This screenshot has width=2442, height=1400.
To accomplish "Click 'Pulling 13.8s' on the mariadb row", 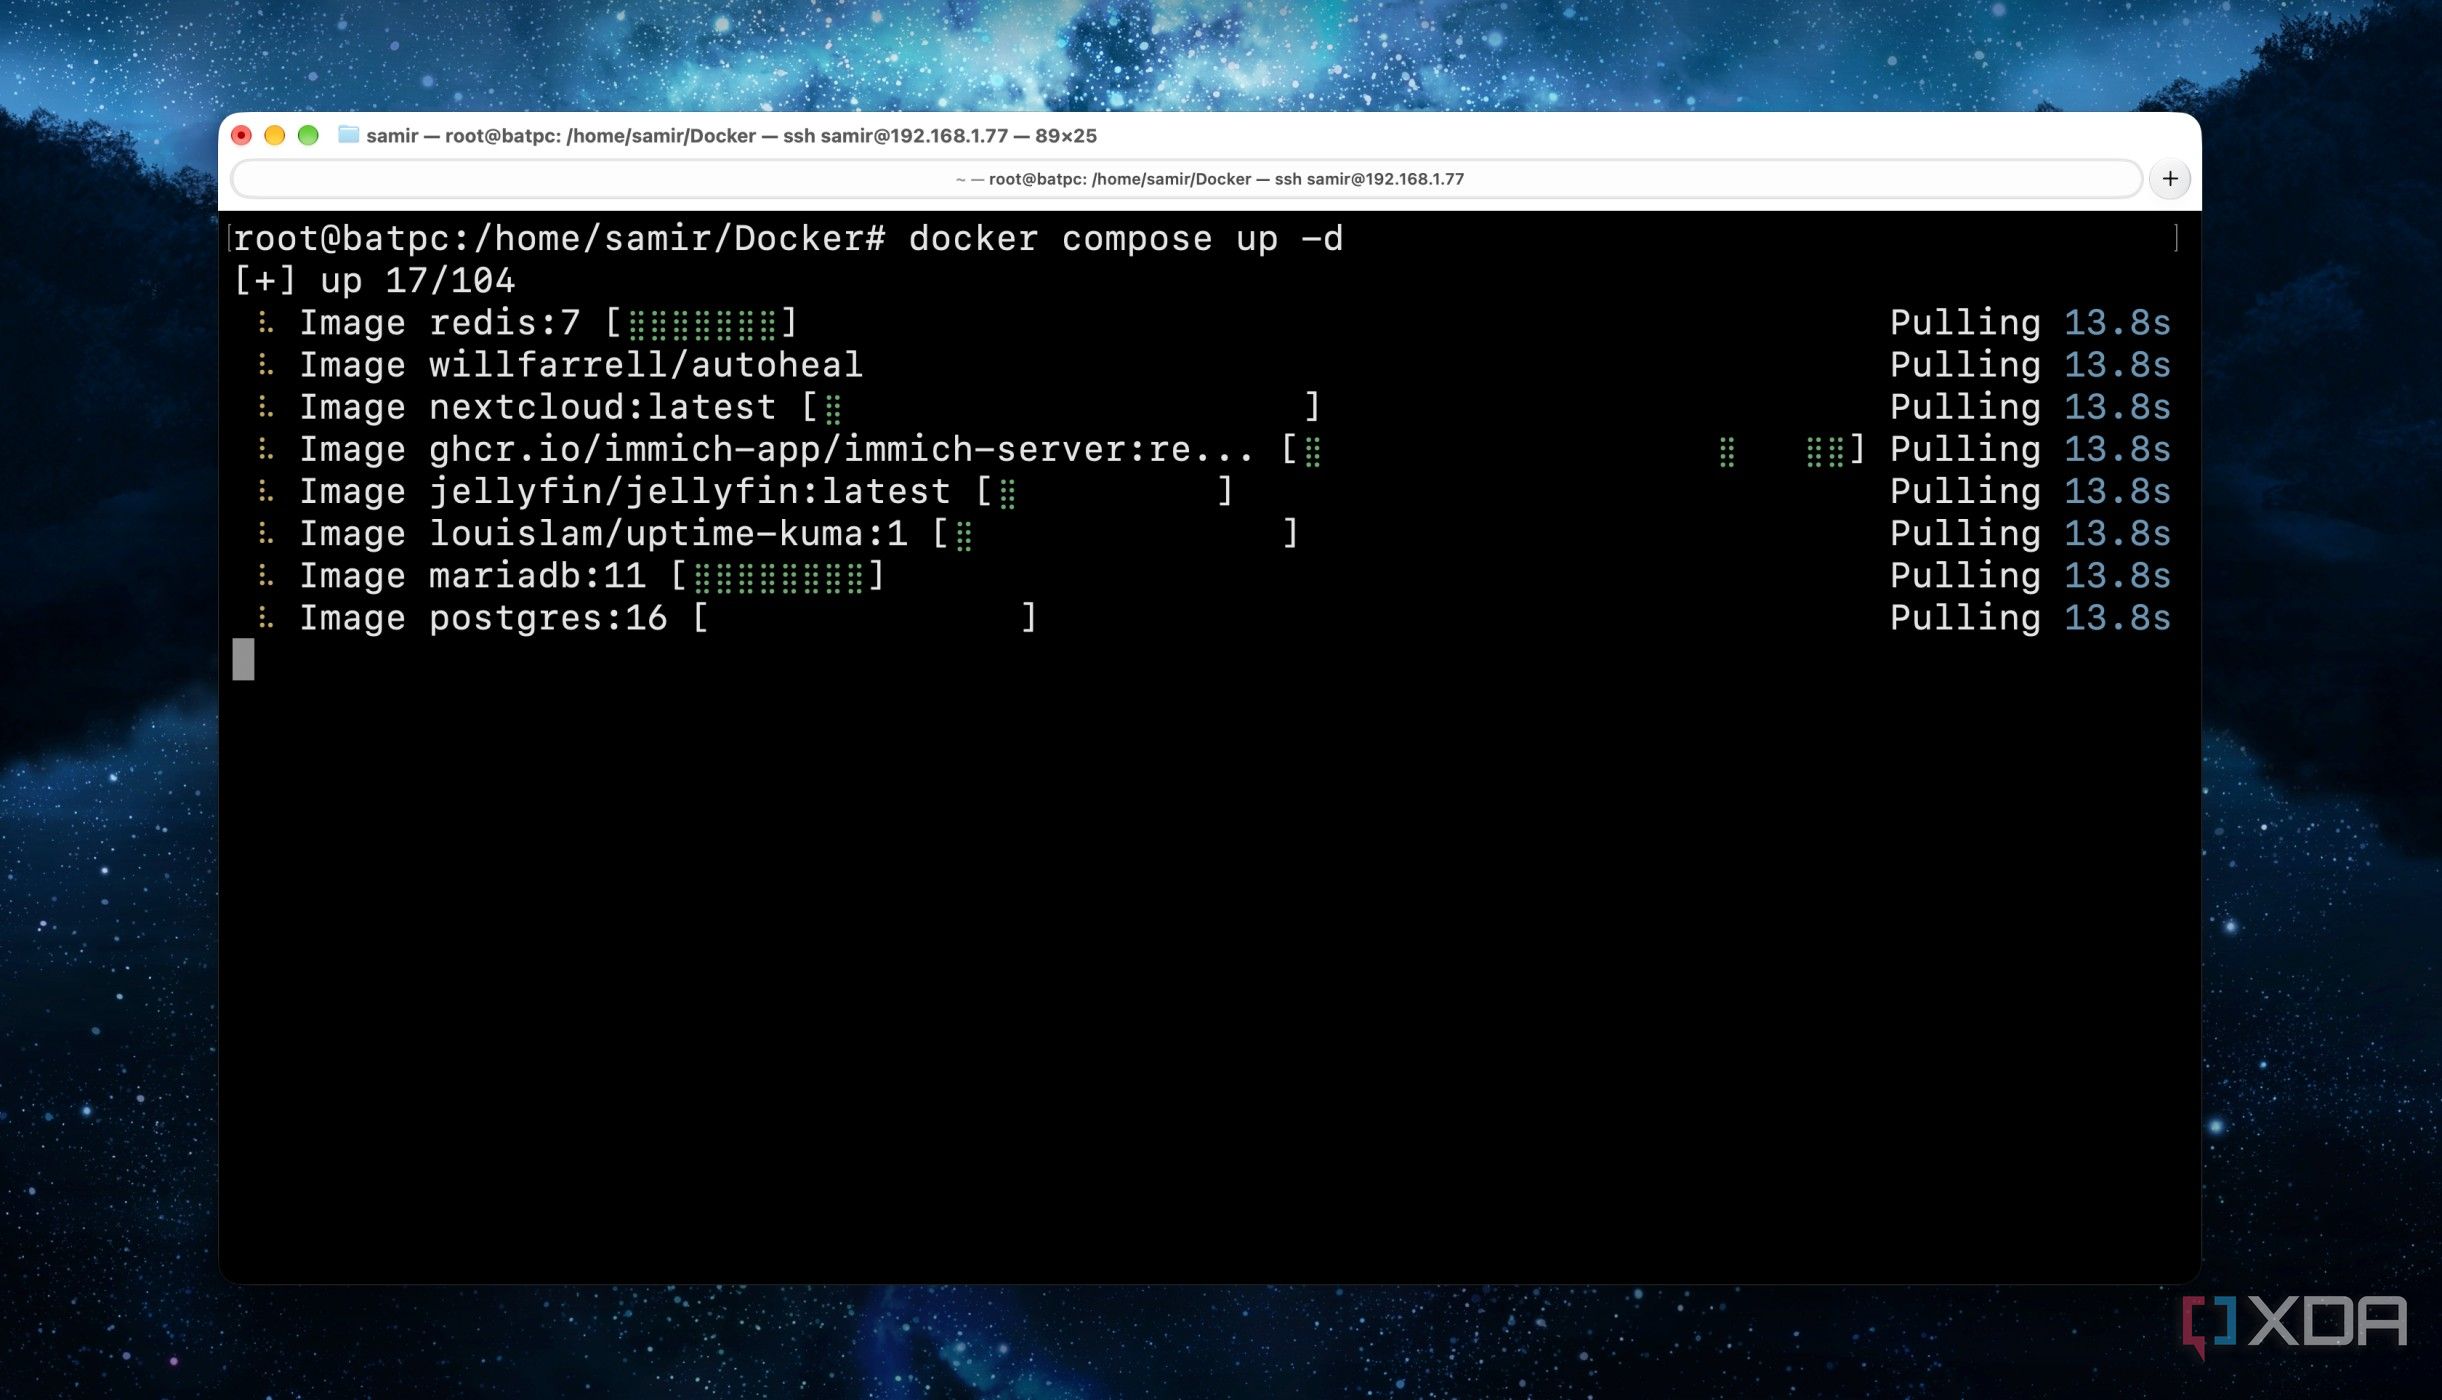I will (2030, 575).
